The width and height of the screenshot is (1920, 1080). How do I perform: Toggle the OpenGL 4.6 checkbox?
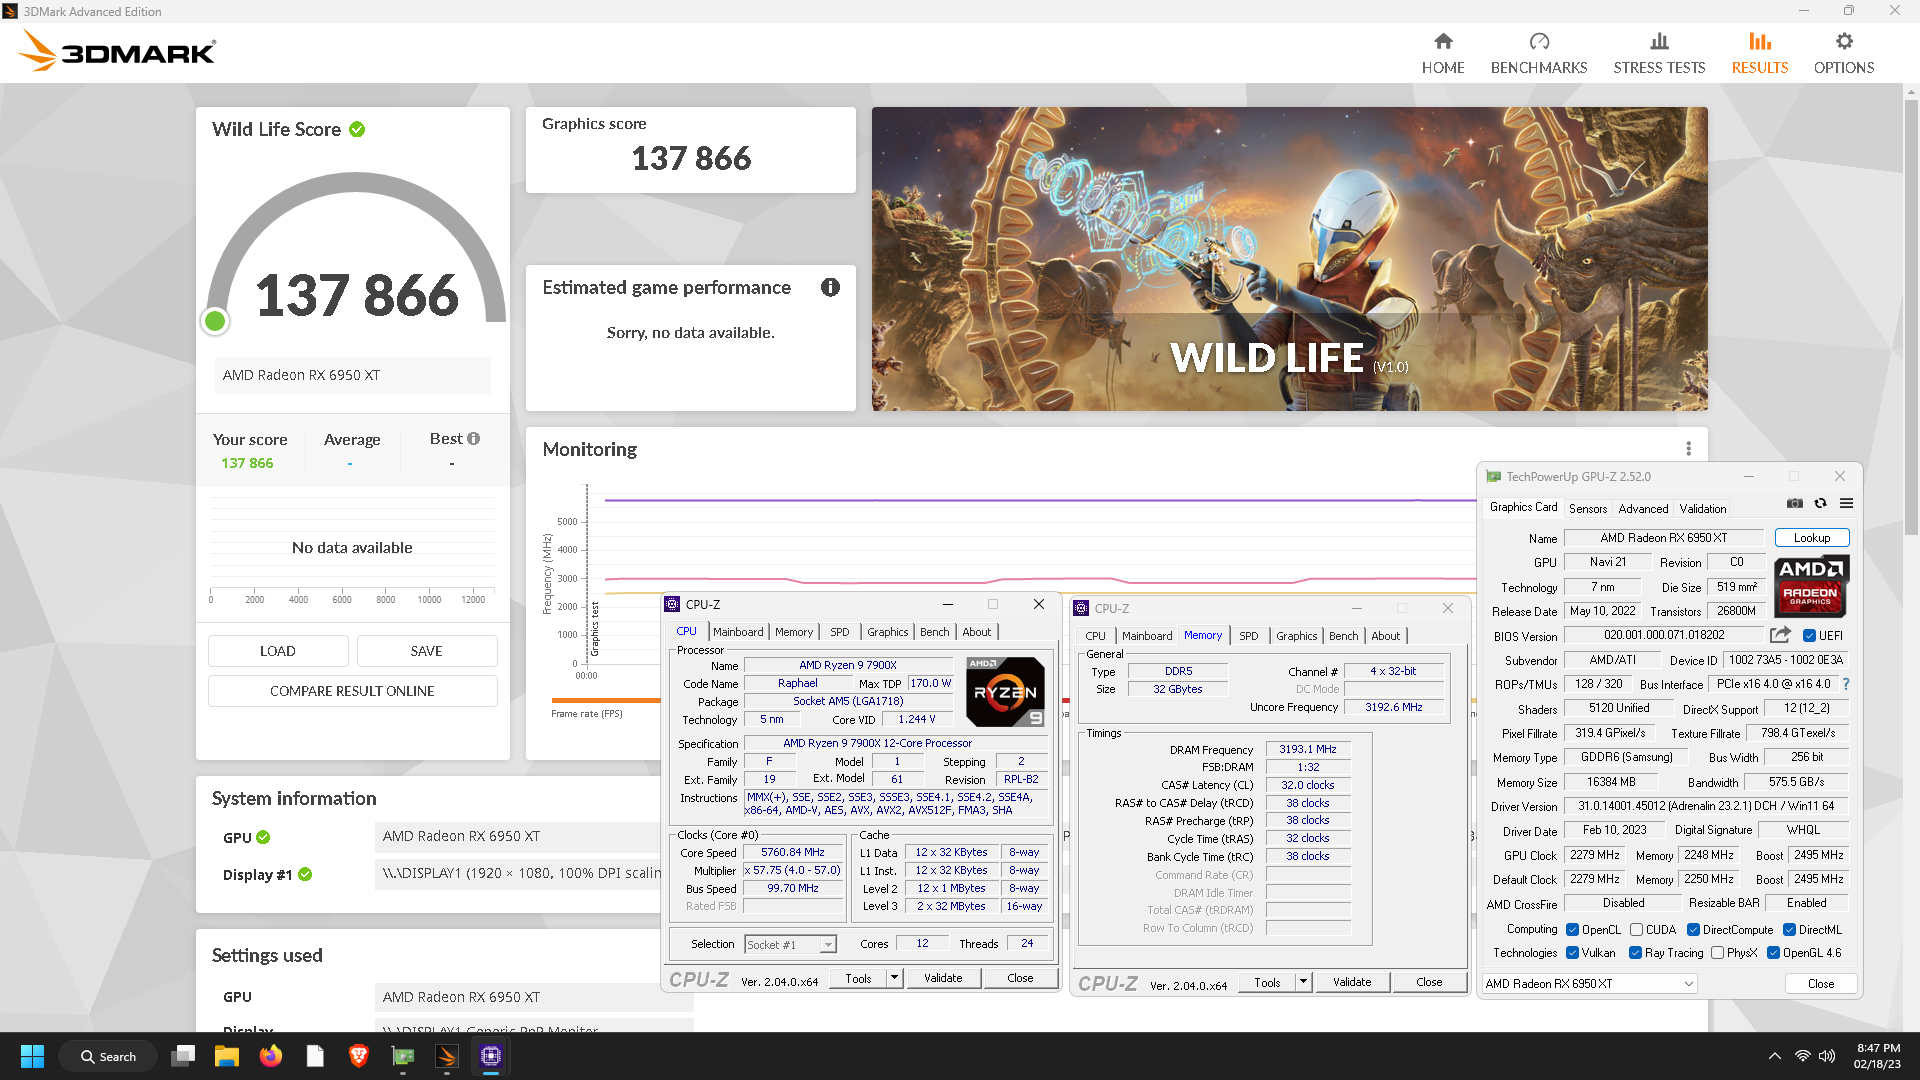pos(1773,953)
